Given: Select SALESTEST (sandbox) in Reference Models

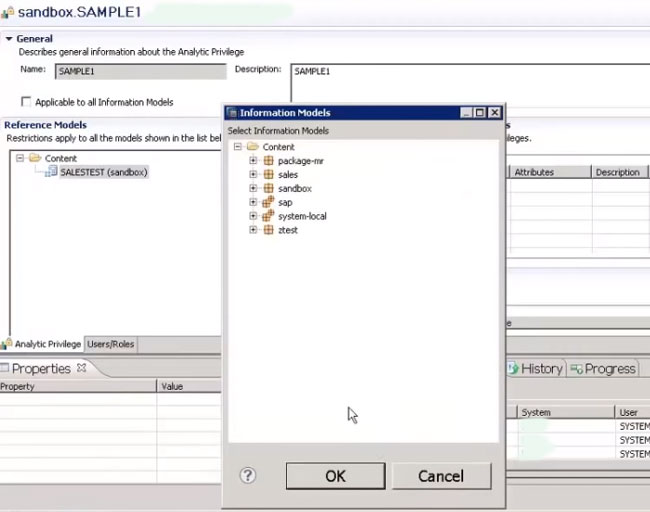Looking at the screenshot, I should click(104, 172).
